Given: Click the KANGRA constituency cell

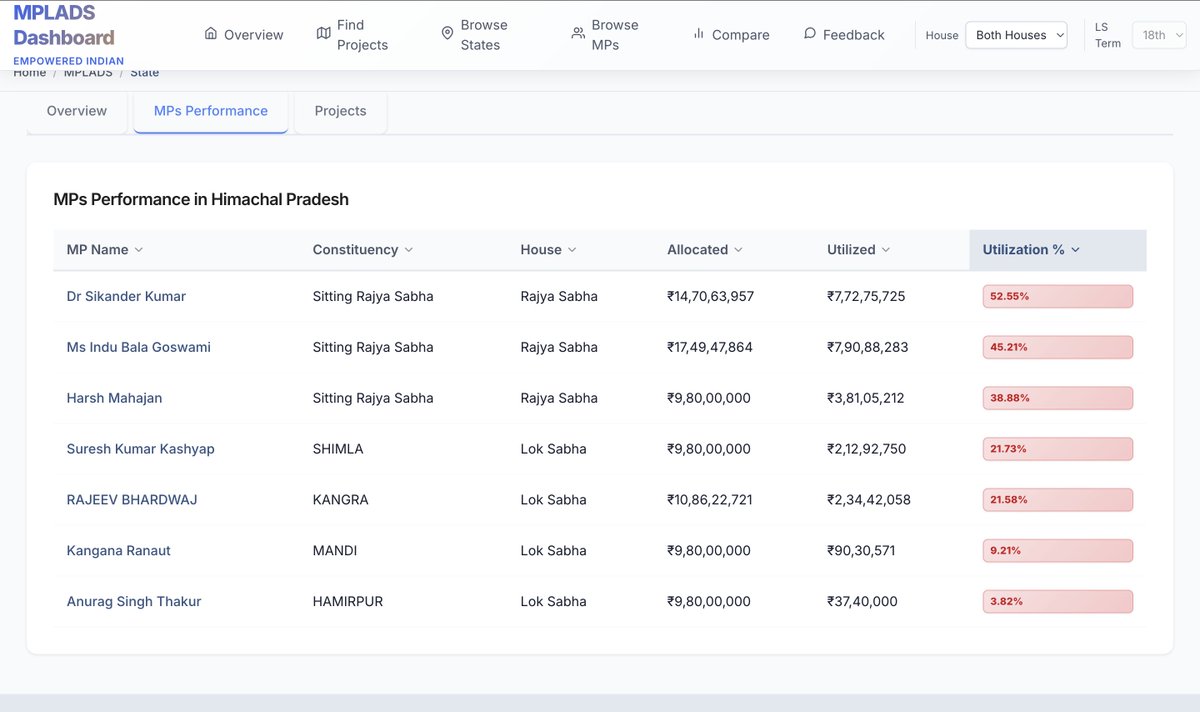Looking at the screenshot, I should tap(340, 500).
